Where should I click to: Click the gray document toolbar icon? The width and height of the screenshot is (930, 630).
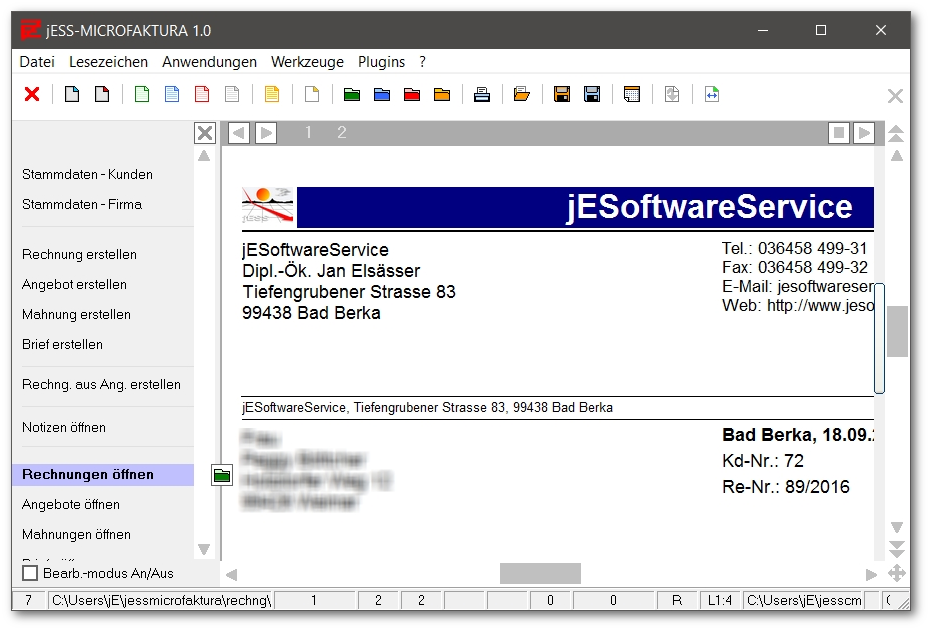232,94
